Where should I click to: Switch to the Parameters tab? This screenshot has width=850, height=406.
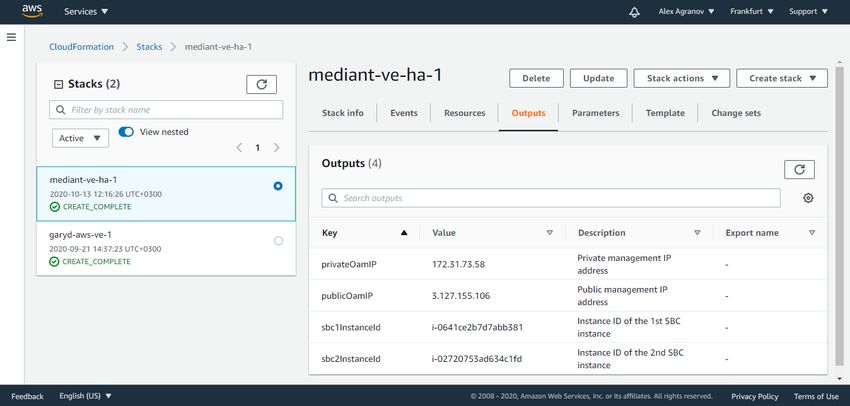tap(596, 113)
